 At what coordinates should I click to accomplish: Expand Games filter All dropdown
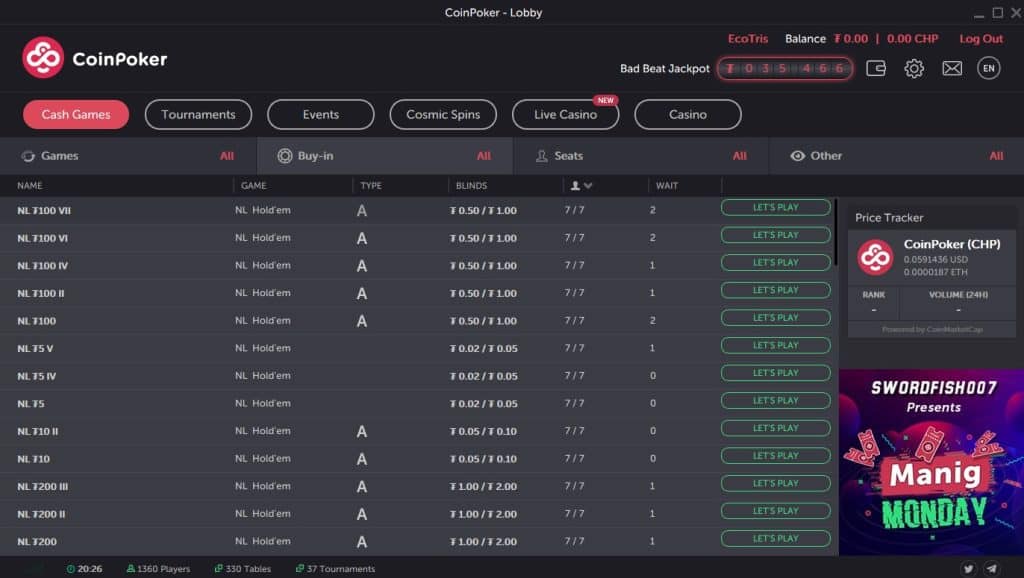pyautogui.click(x=227, y=156)
